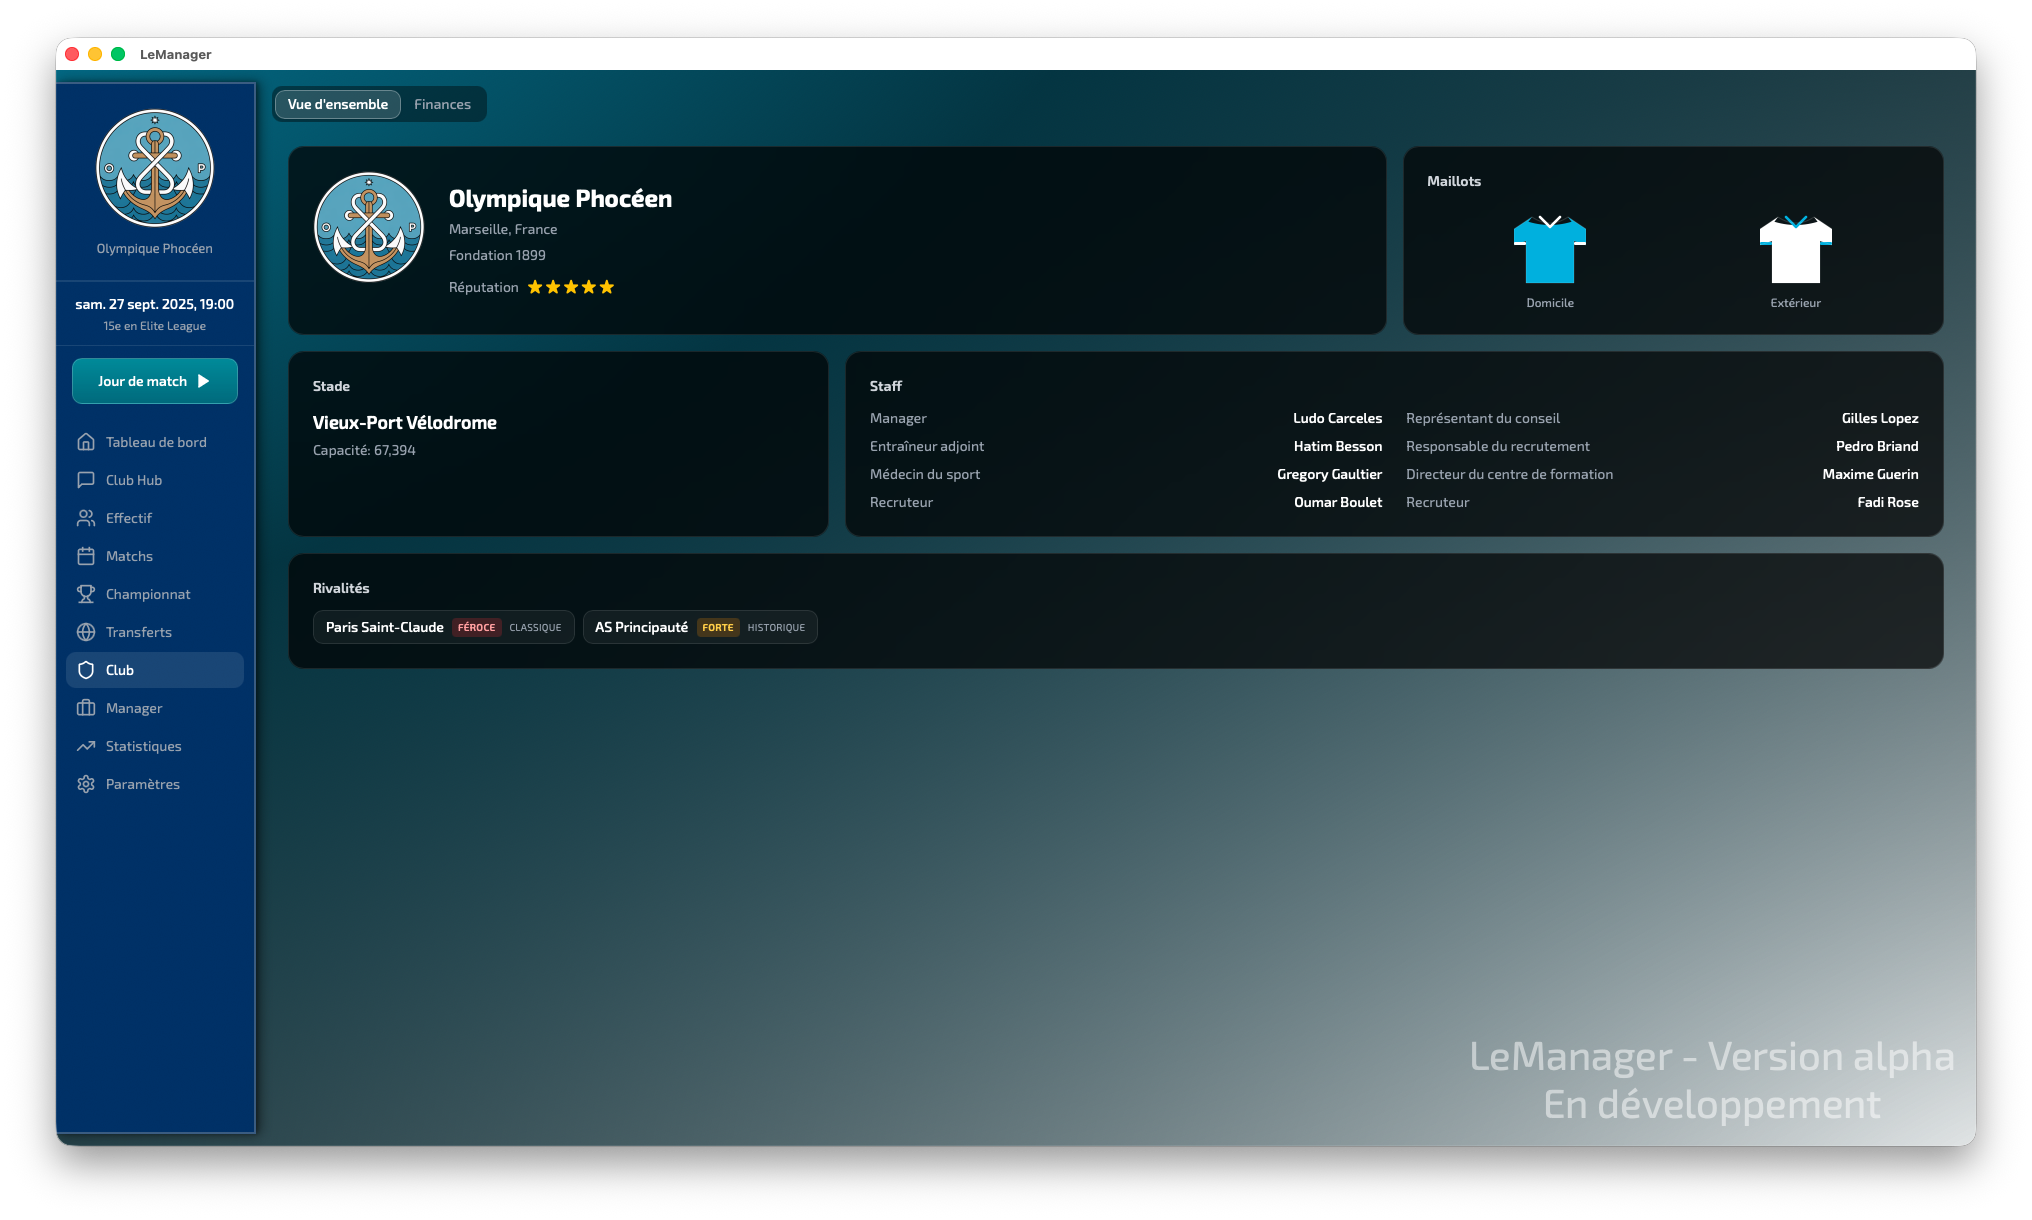Screen dimensions: 2032x1220
Task: Open the Statistiques section
Action: click(155, 746)
